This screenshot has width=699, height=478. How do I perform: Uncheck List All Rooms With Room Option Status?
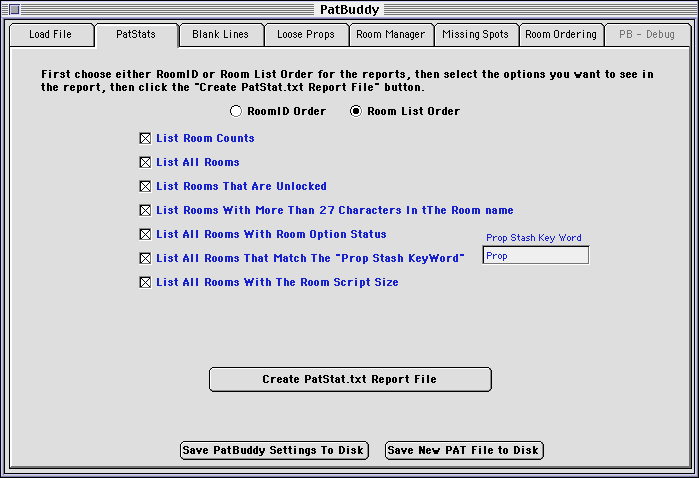(x=146, y=234)
